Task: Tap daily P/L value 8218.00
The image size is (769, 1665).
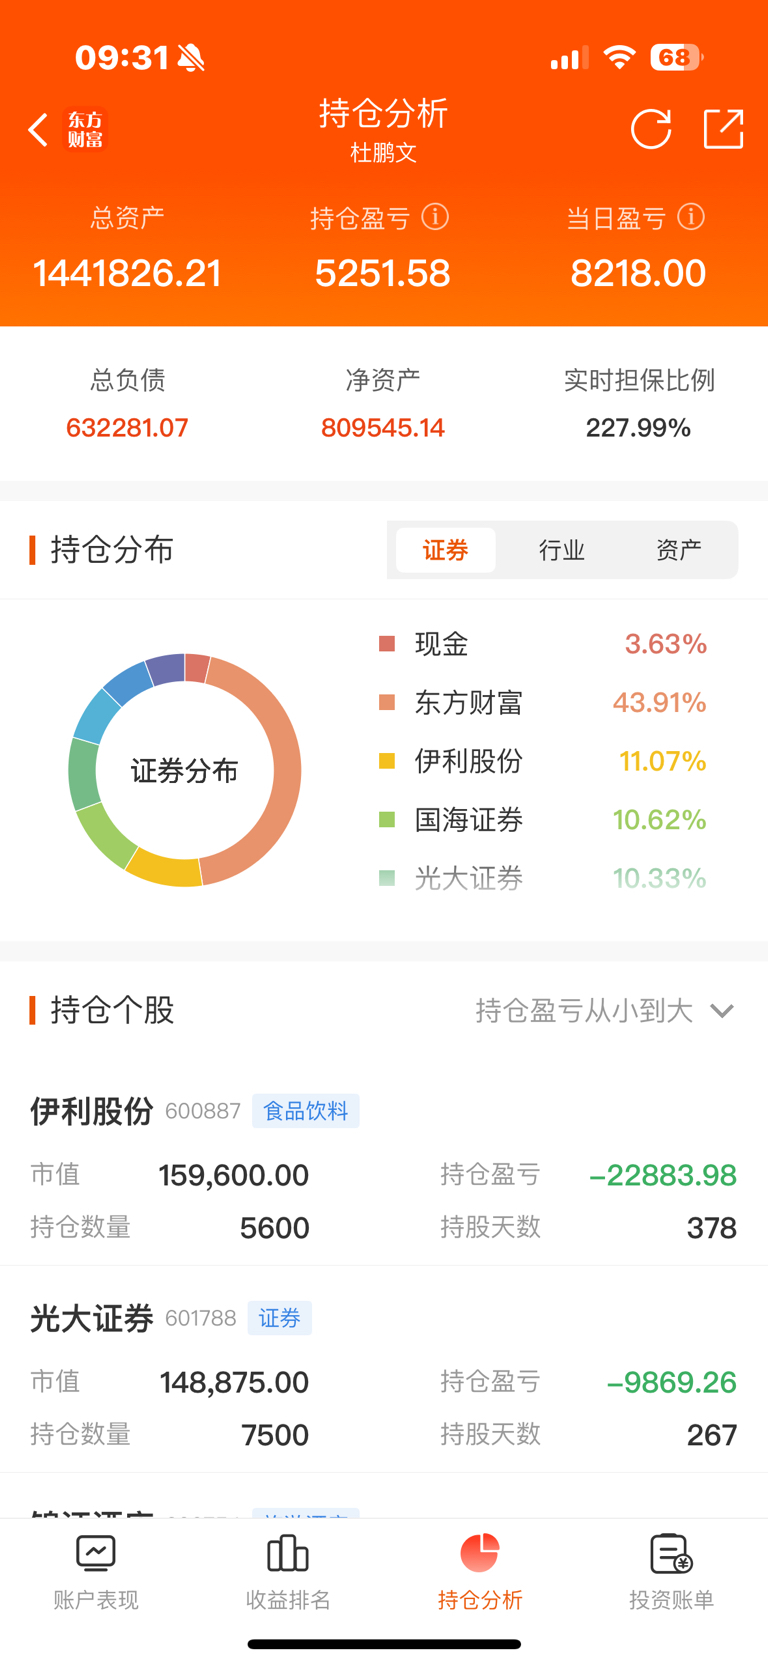Action: (x=638, y=273)
